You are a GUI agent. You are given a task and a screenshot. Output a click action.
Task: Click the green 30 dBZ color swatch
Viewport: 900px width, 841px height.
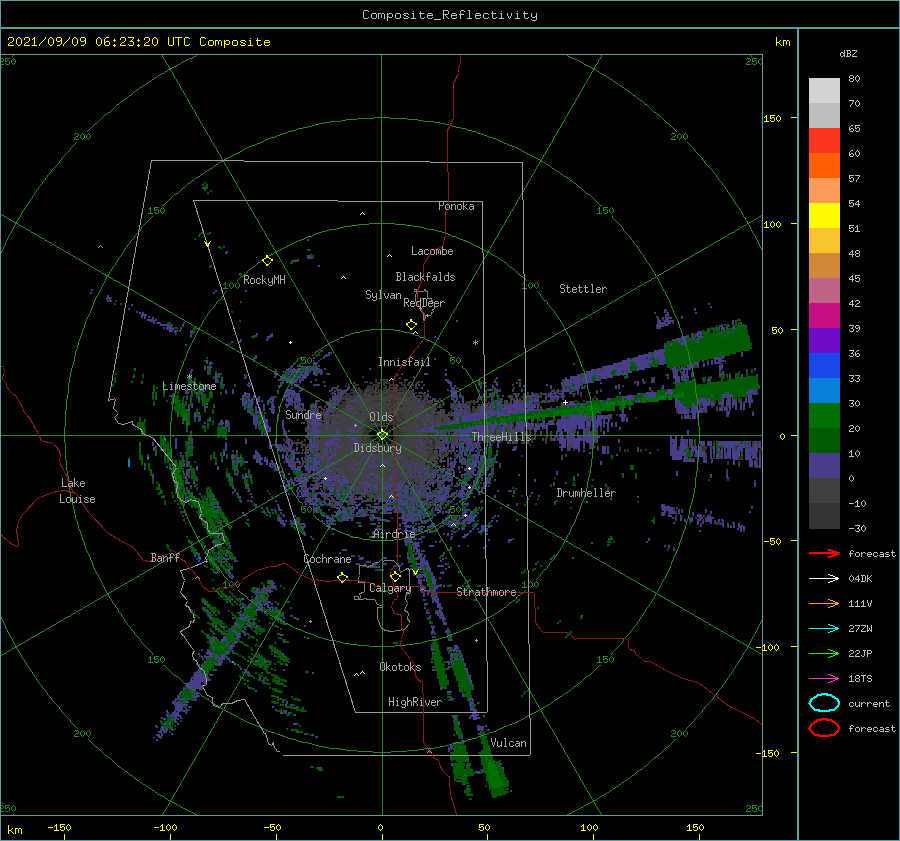(824, 416)
